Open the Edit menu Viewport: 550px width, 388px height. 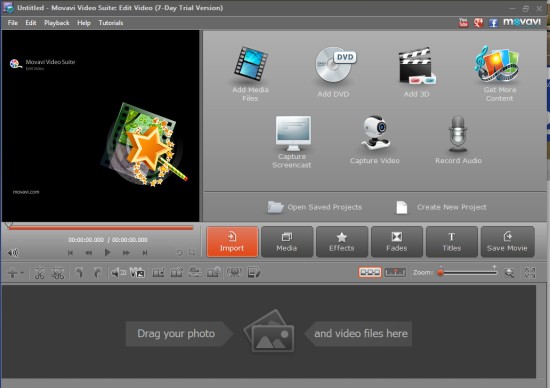coord(31,23)
